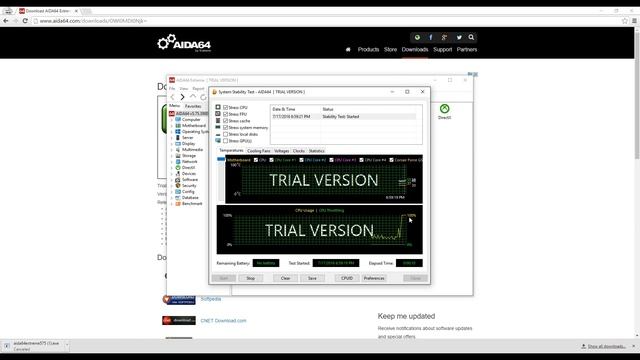
Task: Open the Twitter icon in site header
Action: pyautogui.click(x=459, y=37)
